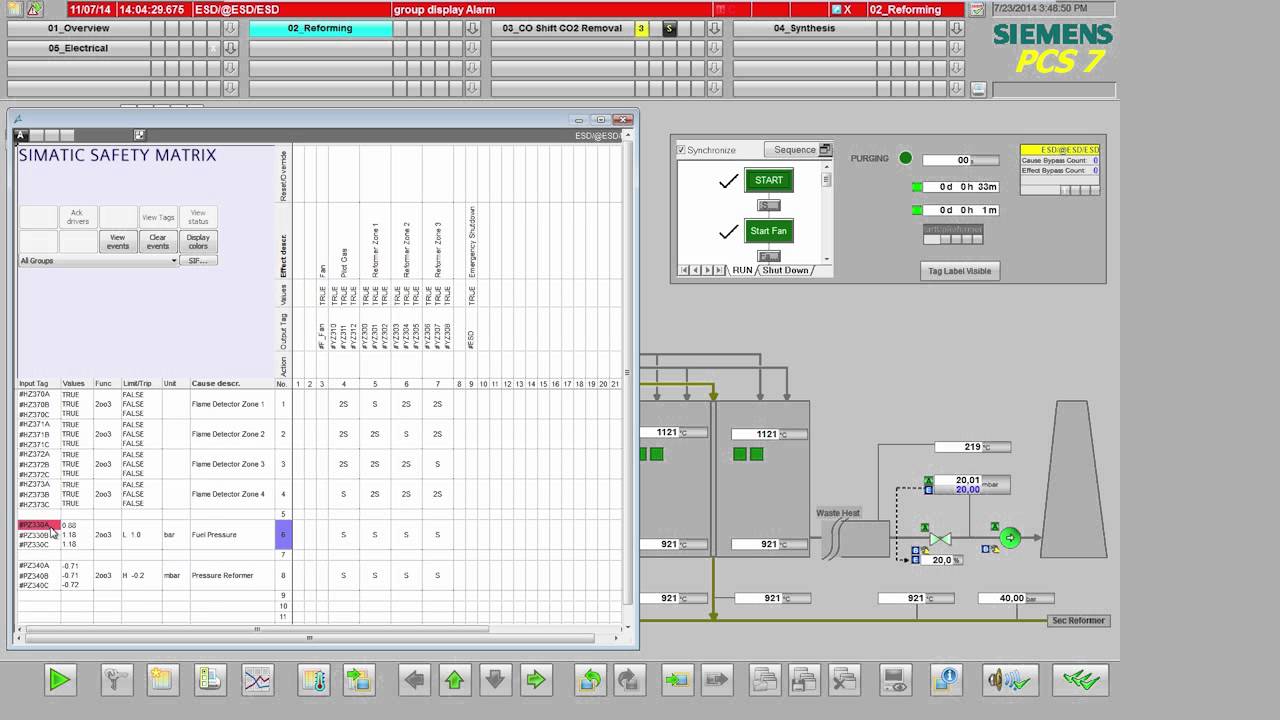The image size is (1280, 720).
Task: Click the Sequence button's window icon
Action: pyautogui.click(x=825, y=150)
